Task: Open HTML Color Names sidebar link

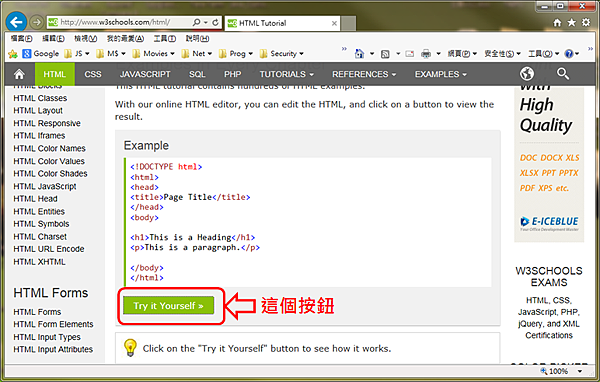Action: [49, 149]
